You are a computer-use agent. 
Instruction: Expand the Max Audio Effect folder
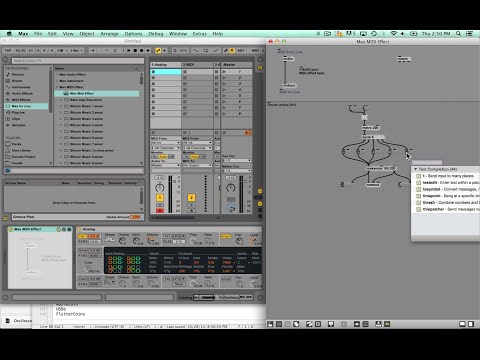click(x=57, y=74)
